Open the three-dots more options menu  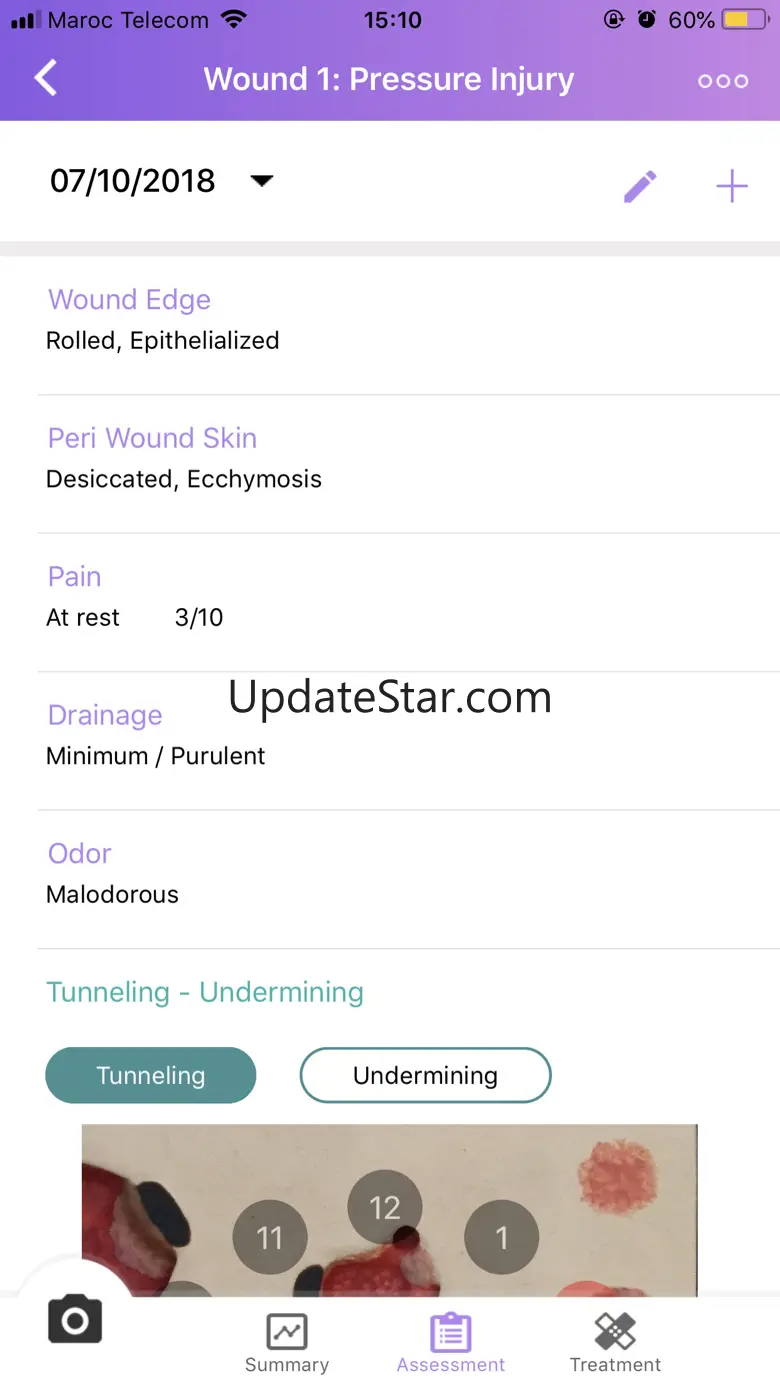coord(723,81)
